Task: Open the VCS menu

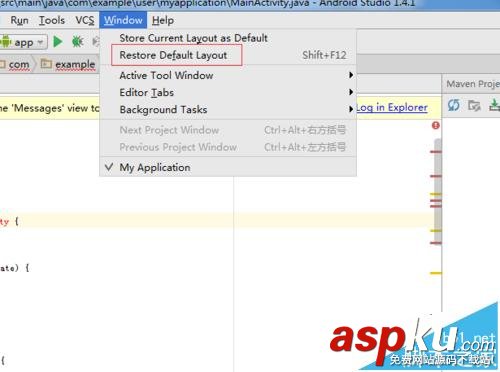Action: click(x=85, y=20)
